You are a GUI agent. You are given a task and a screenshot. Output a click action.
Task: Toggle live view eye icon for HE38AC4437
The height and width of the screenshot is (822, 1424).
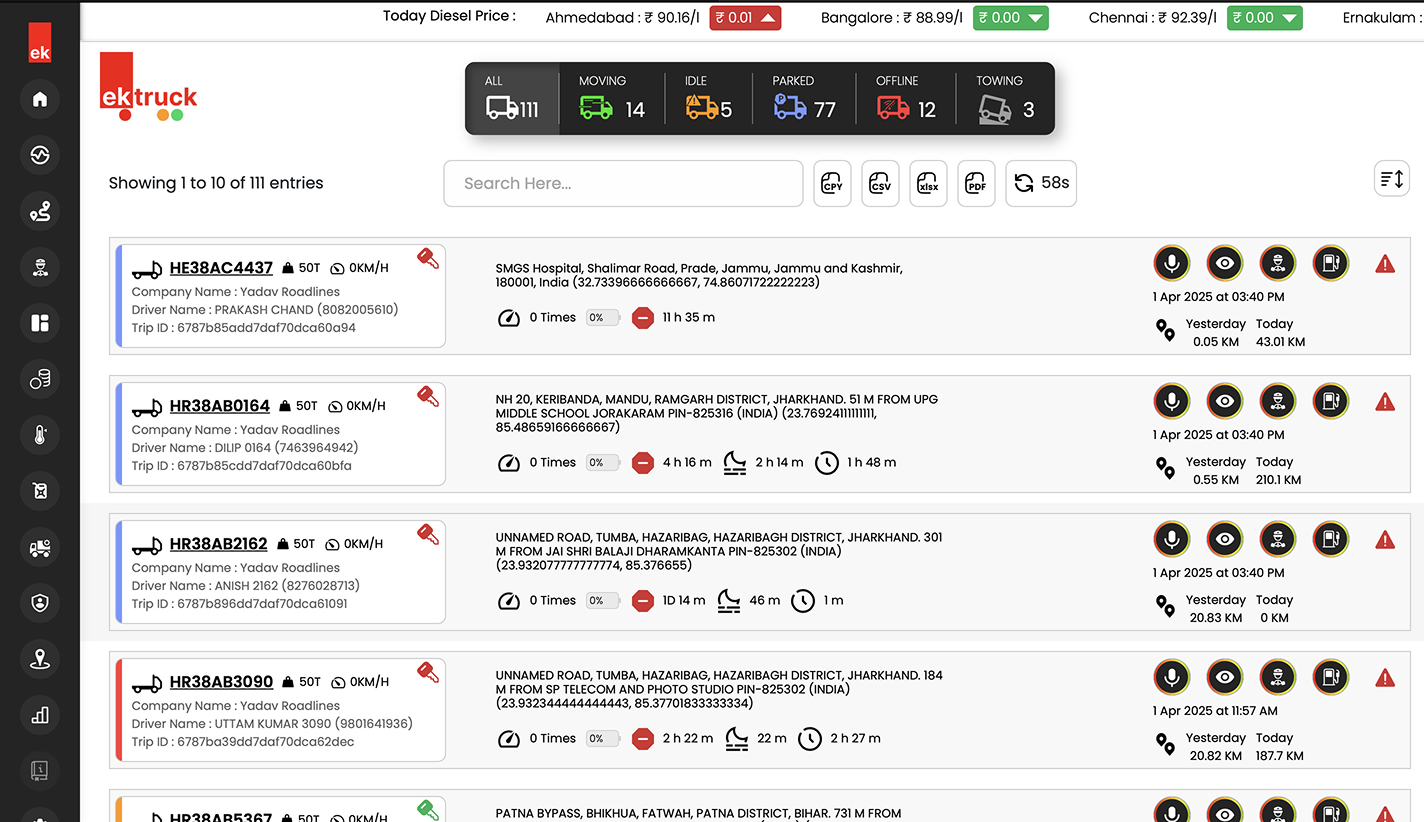[1224, 263]
